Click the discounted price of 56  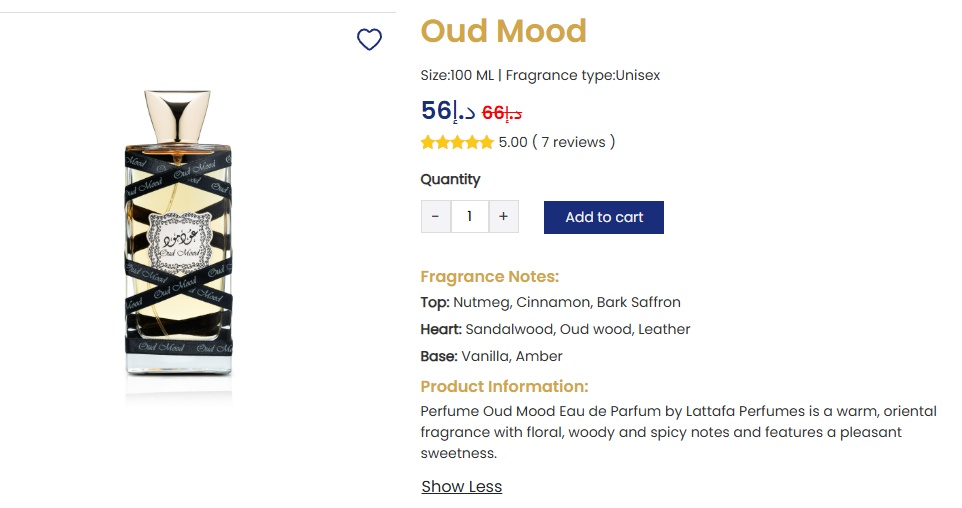447,111
